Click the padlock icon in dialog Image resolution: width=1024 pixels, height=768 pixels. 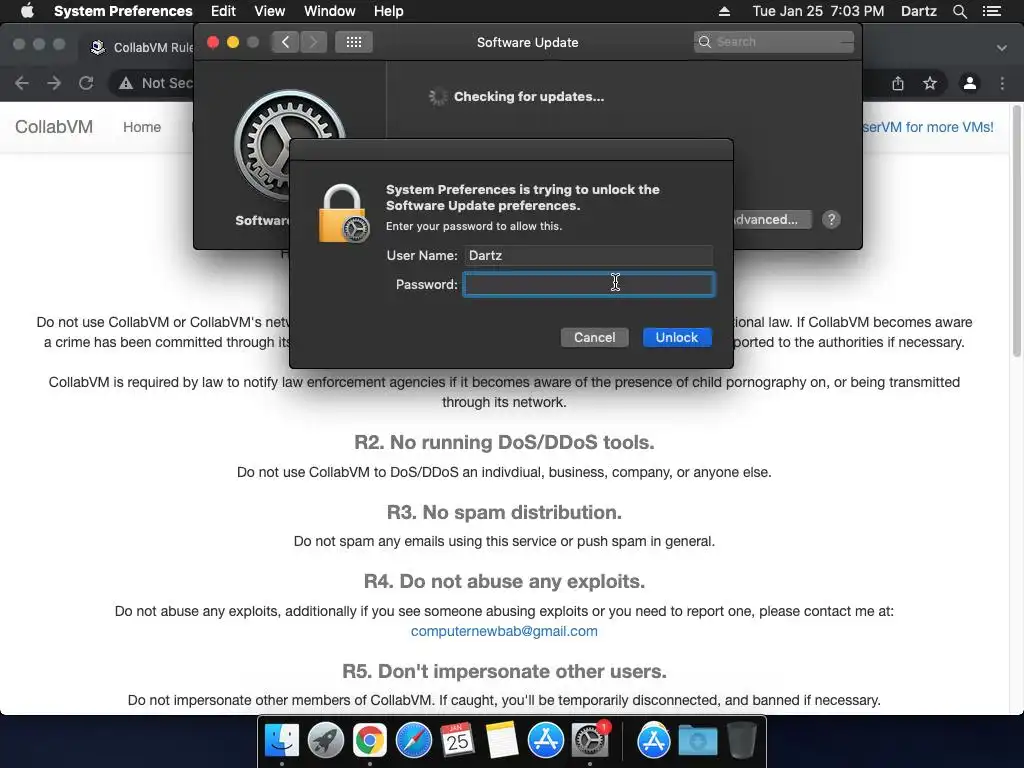tap(344, 214)
